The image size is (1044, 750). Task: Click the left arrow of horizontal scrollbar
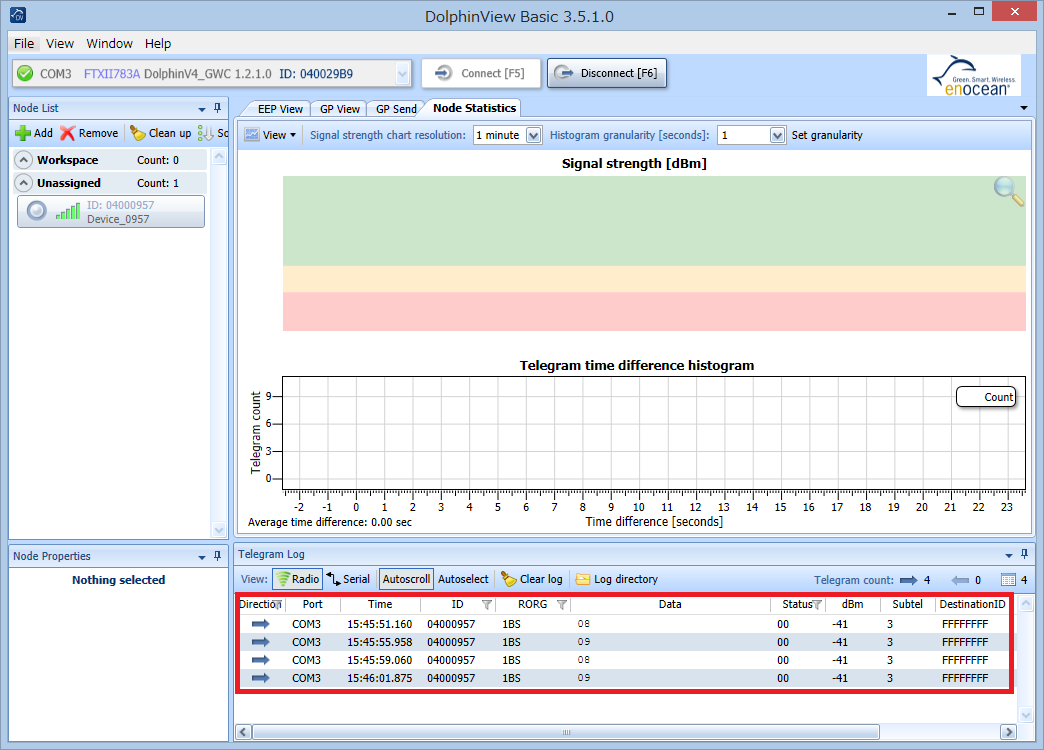click(x=243, y=732)
